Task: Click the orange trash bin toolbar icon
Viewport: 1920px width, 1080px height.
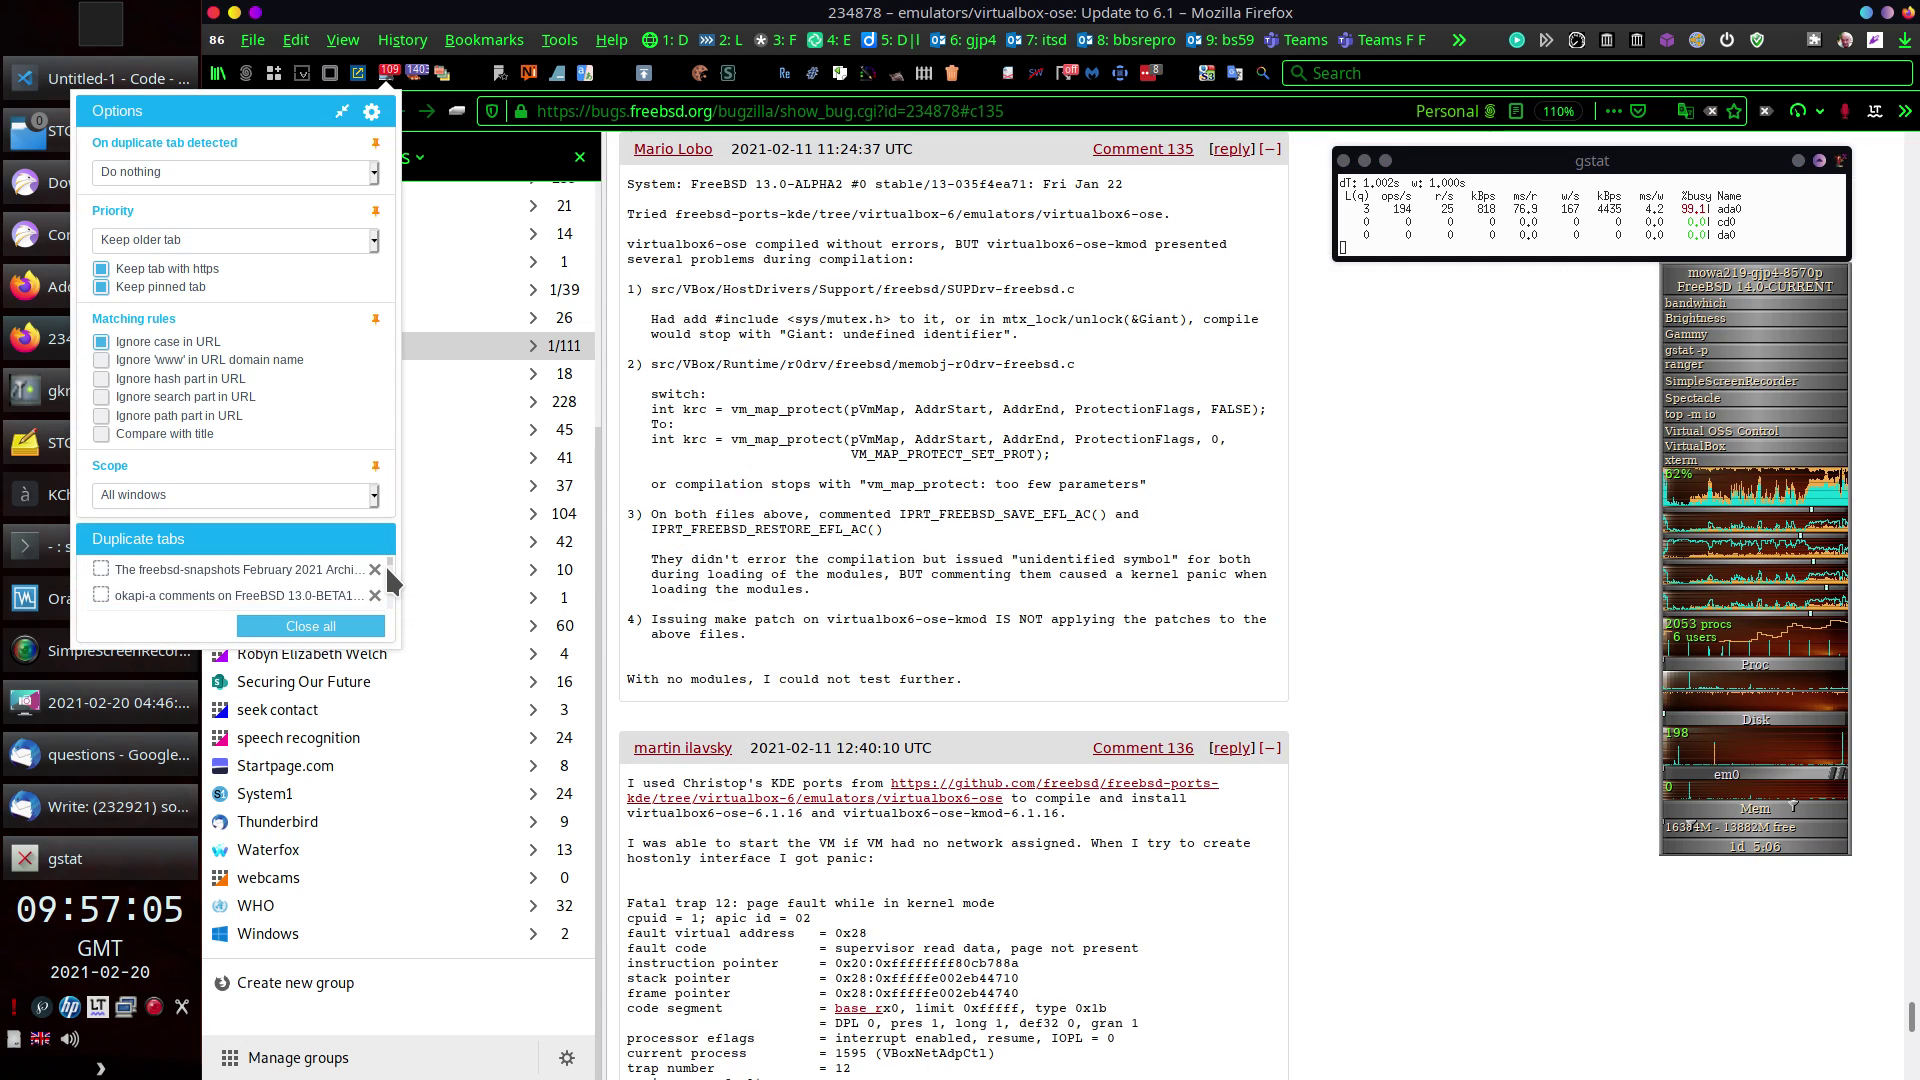Action: [951, 73]
